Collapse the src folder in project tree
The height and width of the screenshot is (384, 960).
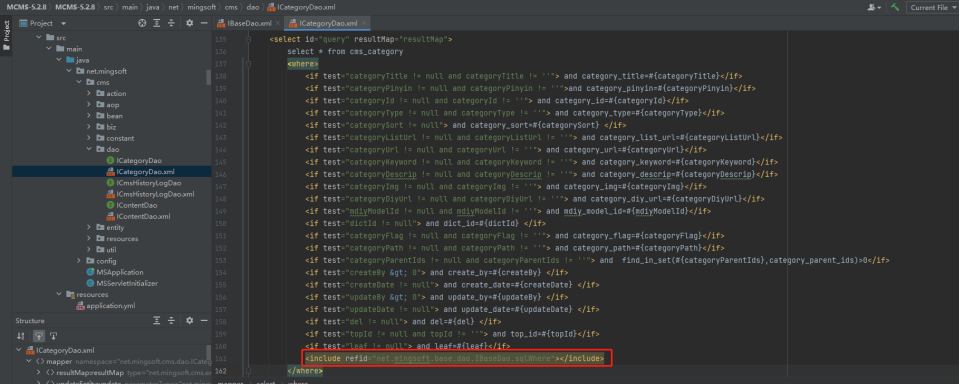(x=39, y=38)
